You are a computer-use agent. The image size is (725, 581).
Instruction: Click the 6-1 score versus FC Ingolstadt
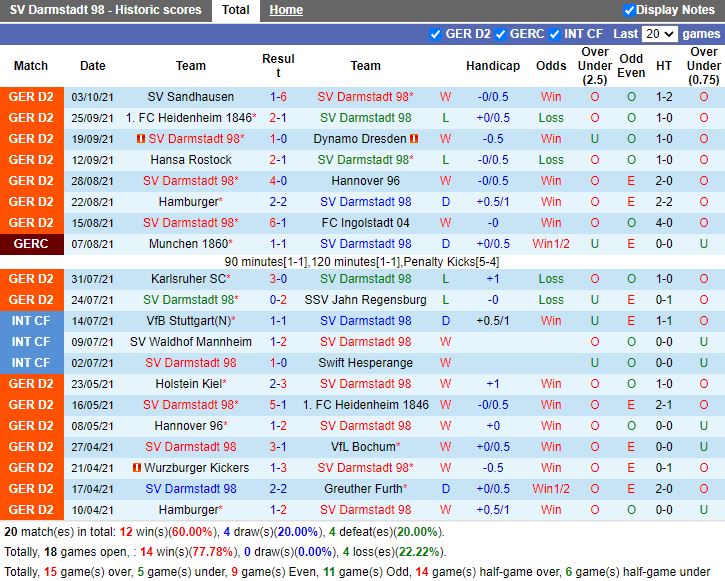point(278,223)
